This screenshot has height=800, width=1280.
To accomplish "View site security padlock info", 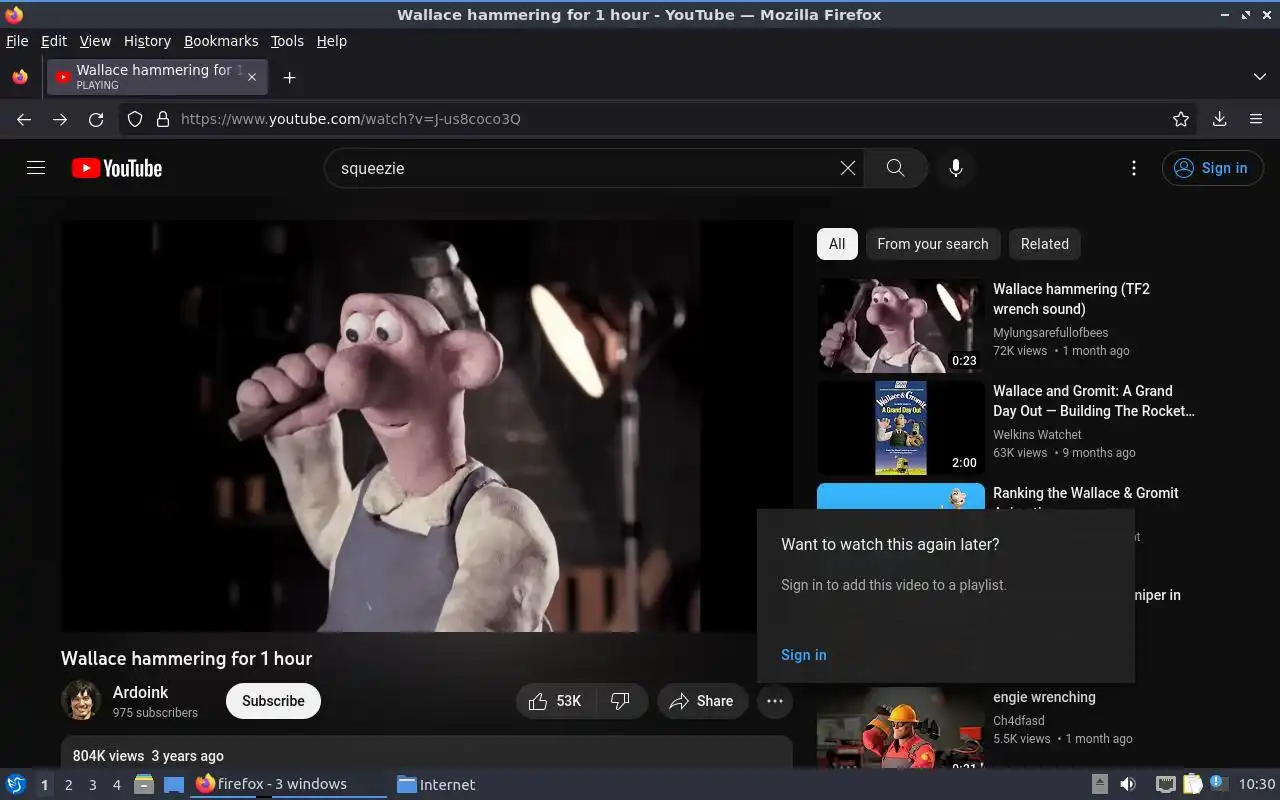I will [163, 119].
